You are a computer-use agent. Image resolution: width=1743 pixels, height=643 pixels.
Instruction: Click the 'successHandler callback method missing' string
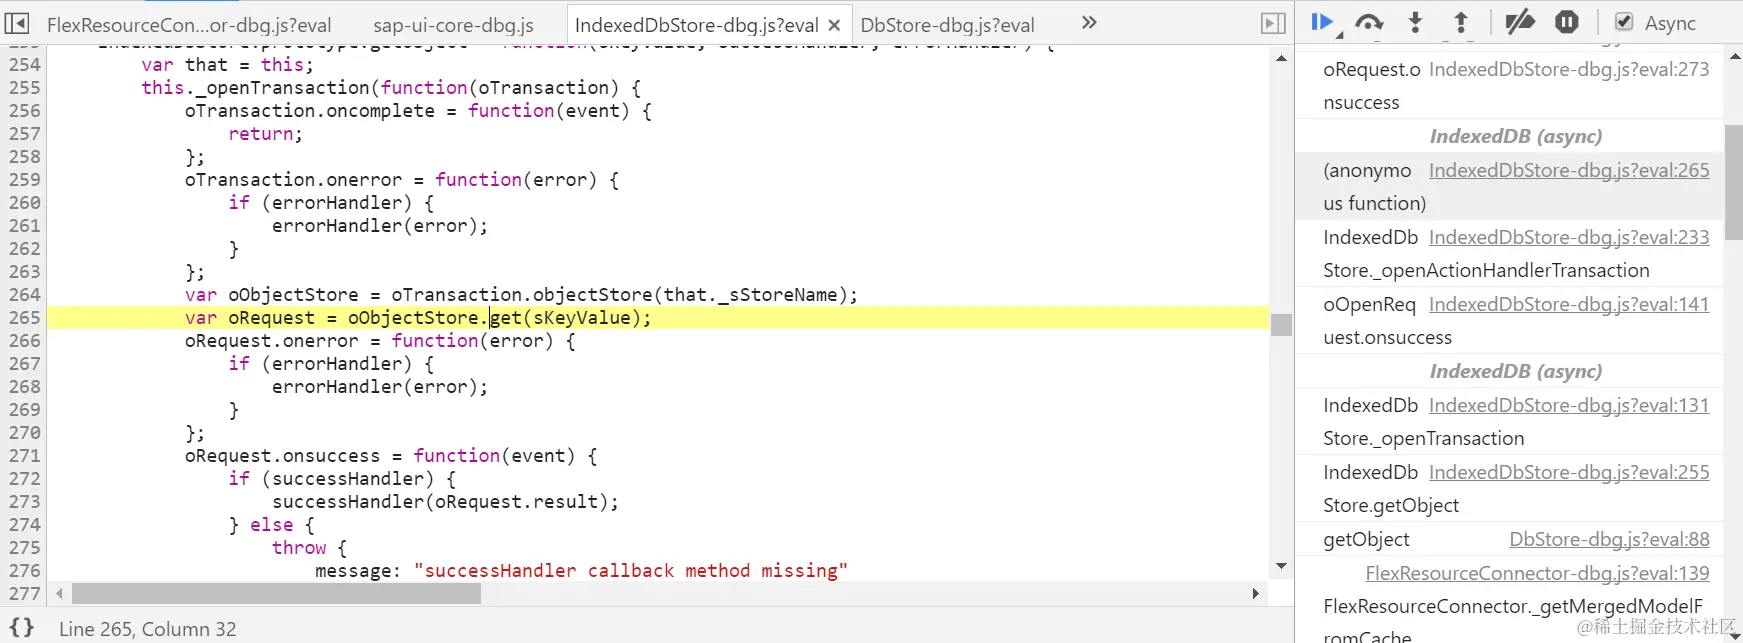[630, 570]
